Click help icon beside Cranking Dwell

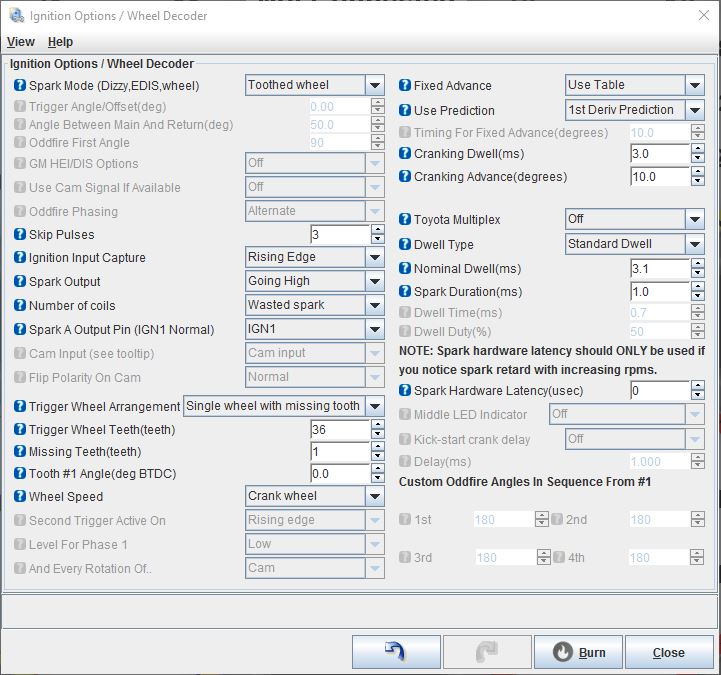(x=405, y=153)
